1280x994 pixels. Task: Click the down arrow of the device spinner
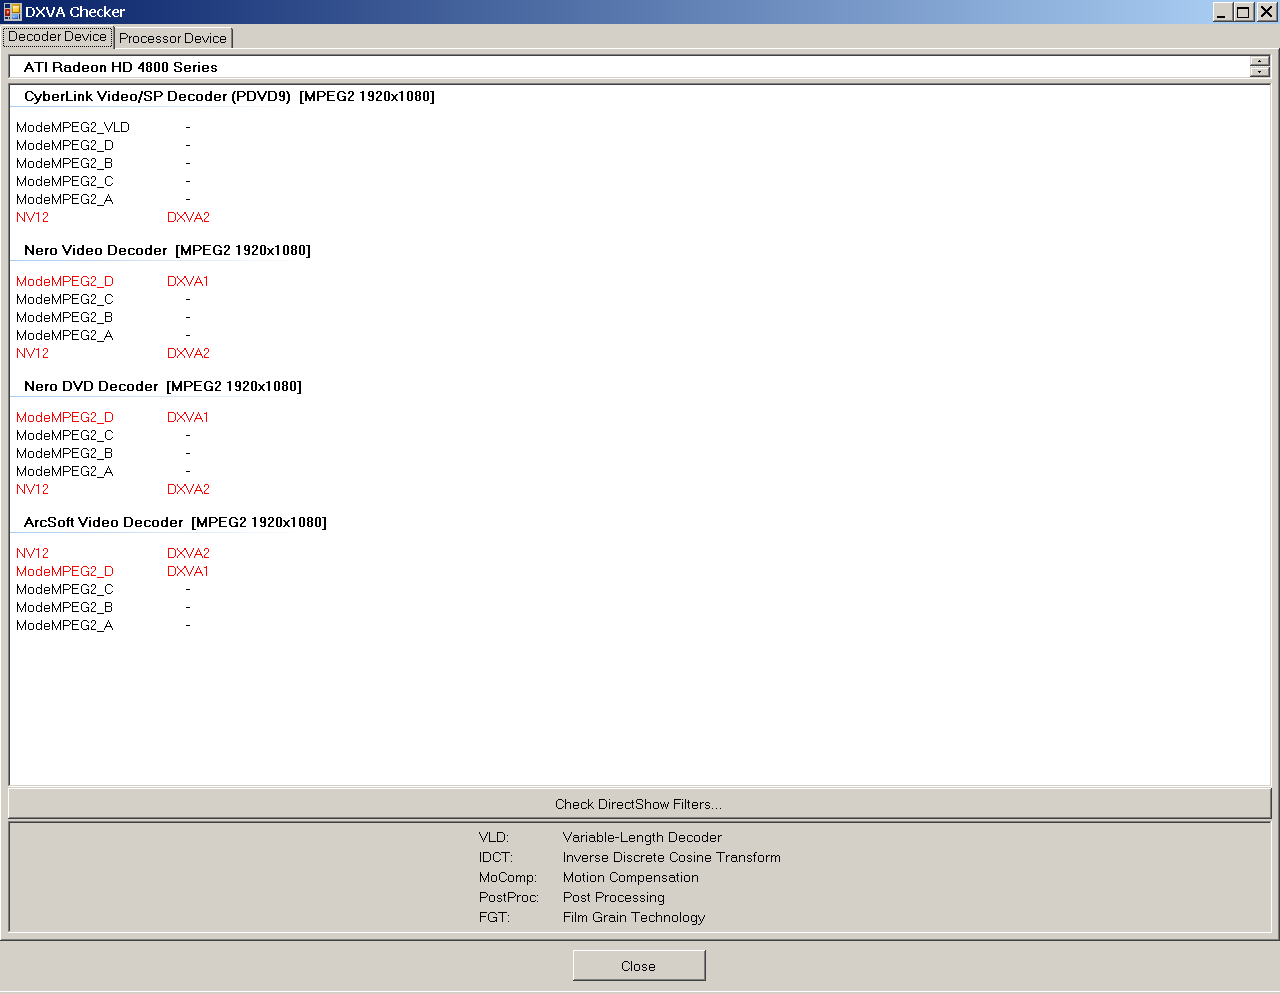click(x=1260, y=72)
